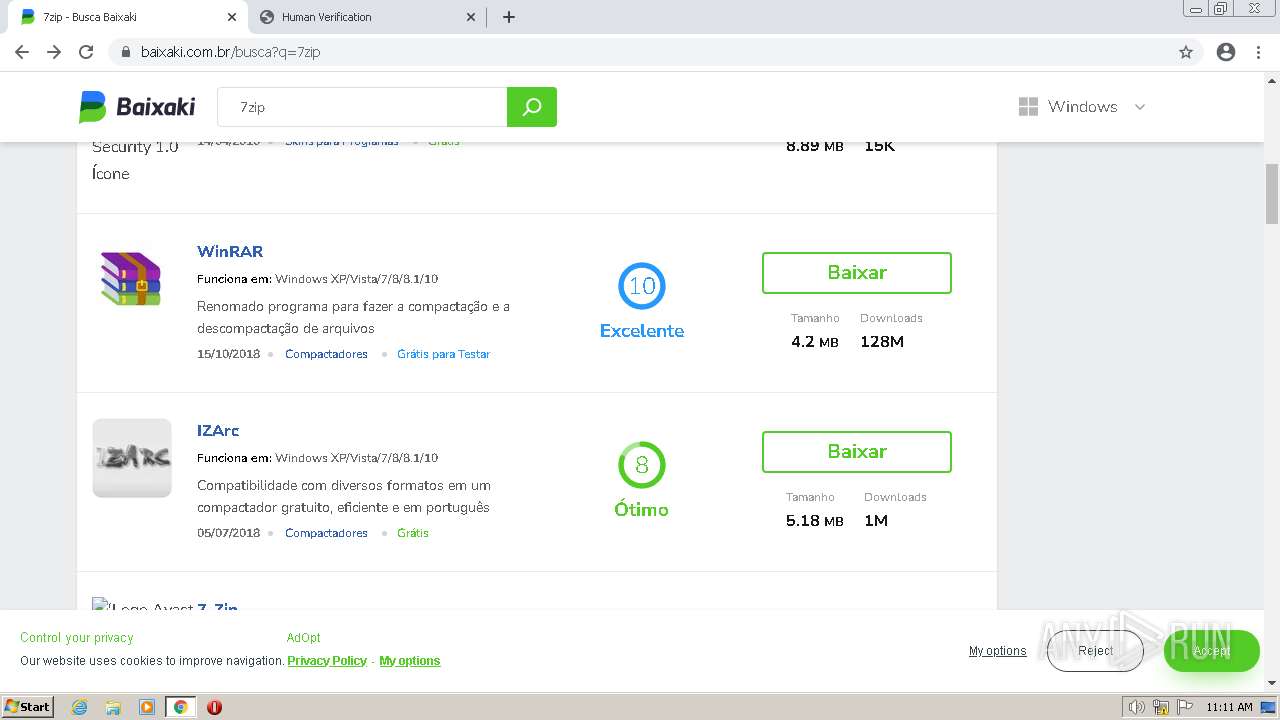This screenshot has height=720, width=1280.
Task: Click My options beside Reject button
Action: [997, 651]
